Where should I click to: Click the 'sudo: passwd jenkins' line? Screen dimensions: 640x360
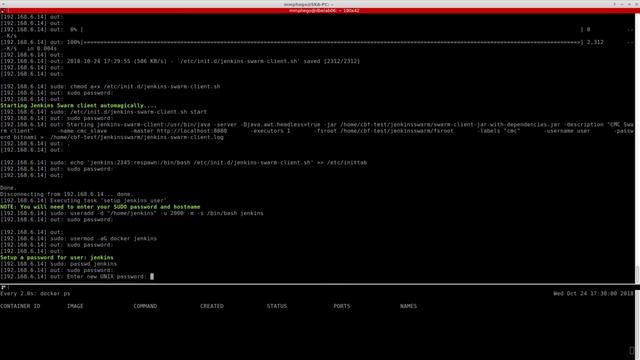point(58,264)
